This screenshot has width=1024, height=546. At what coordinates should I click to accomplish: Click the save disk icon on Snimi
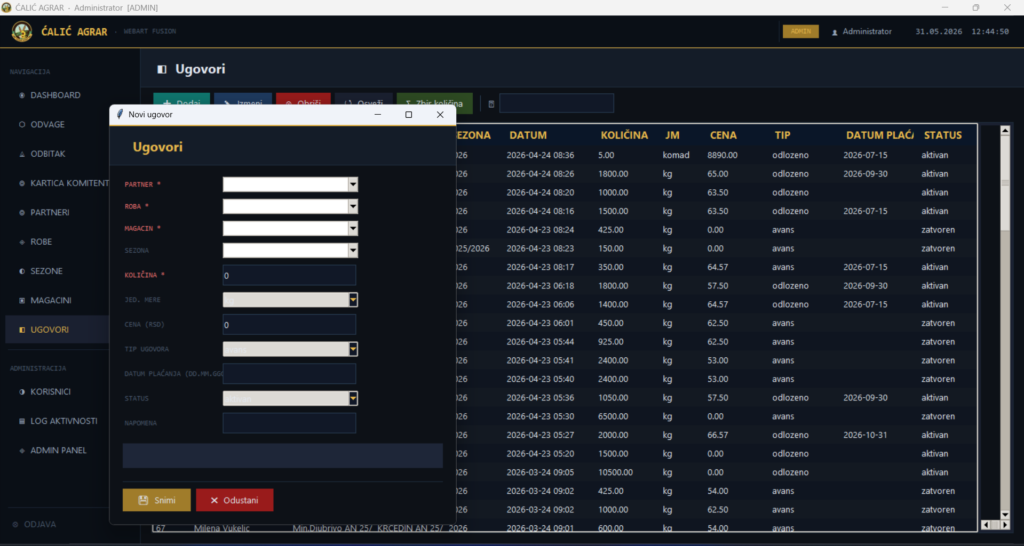point(144,500)
